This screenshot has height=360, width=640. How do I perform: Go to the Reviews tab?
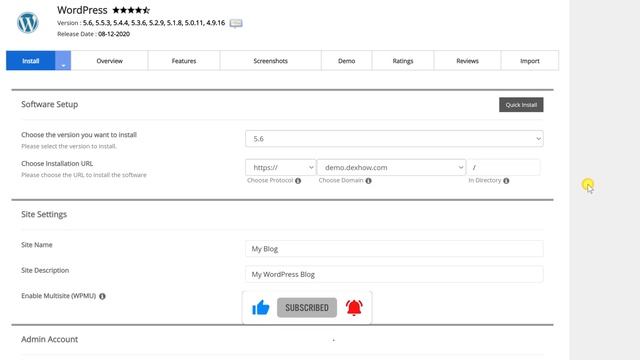(467, 61)
